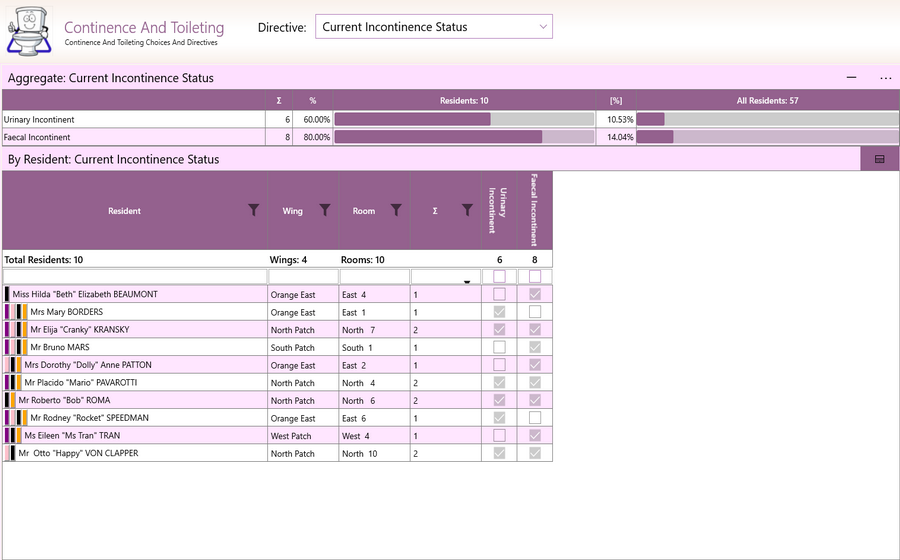Sort by the Urinary Incontinent column header

click(499, 210)
